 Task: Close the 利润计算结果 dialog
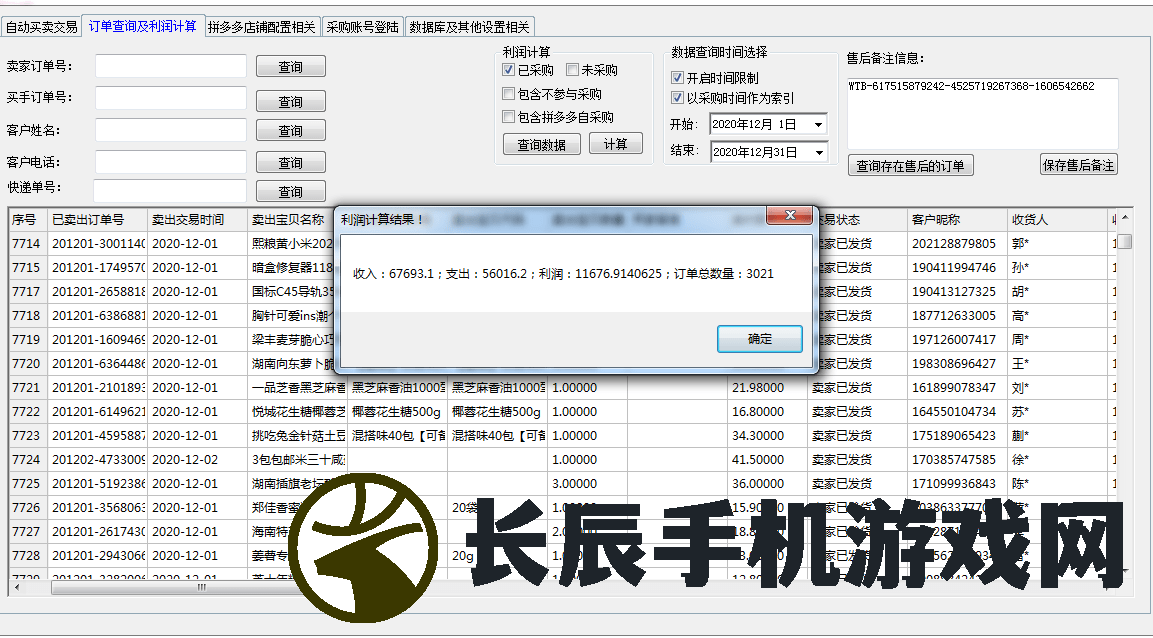click(790, 215)
